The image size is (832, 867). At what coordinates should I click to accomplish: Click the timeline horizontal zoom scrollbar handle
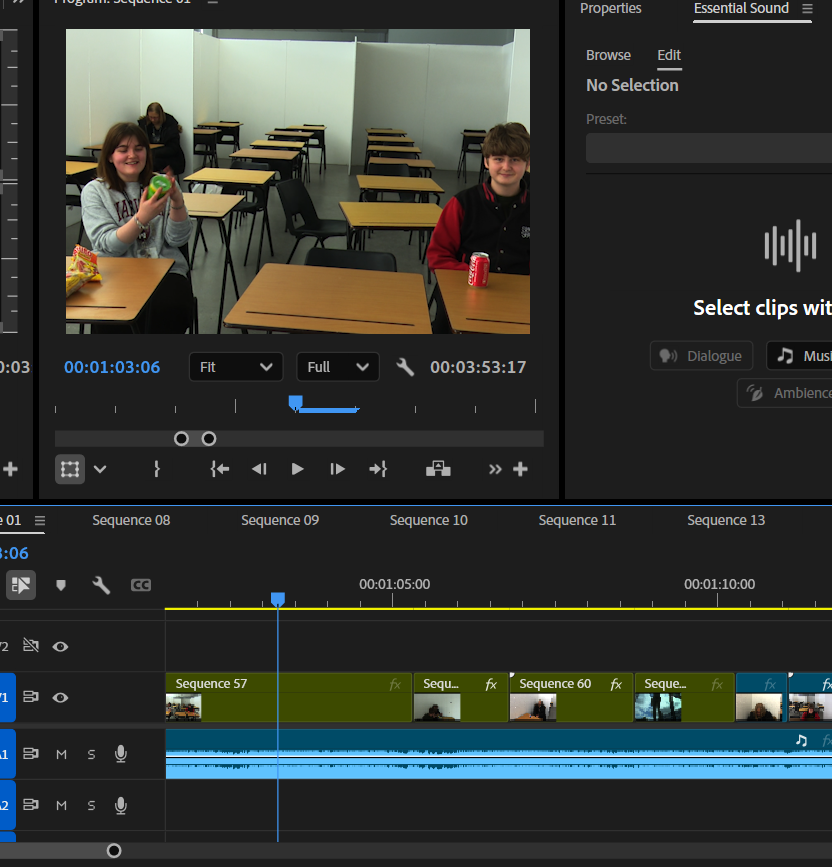[x=114, y=850]
